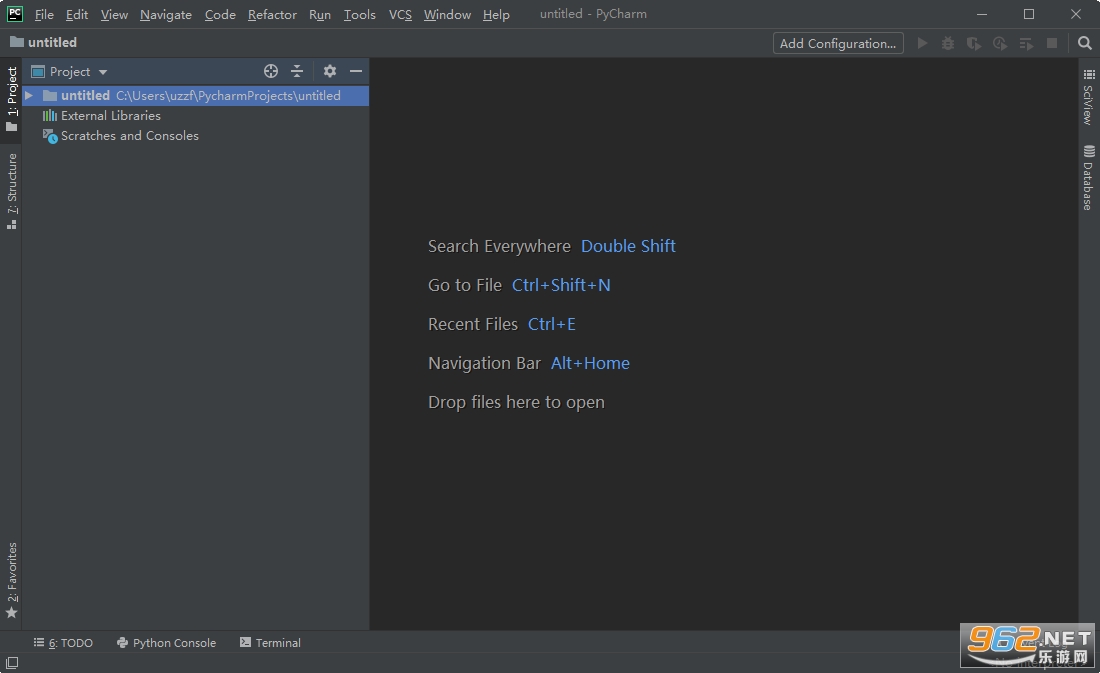This screenshot has width=1100, height=673.
Task: Click the Concurrency diagram run icon
Action: pyautogui.click(x=1026, y=44)
